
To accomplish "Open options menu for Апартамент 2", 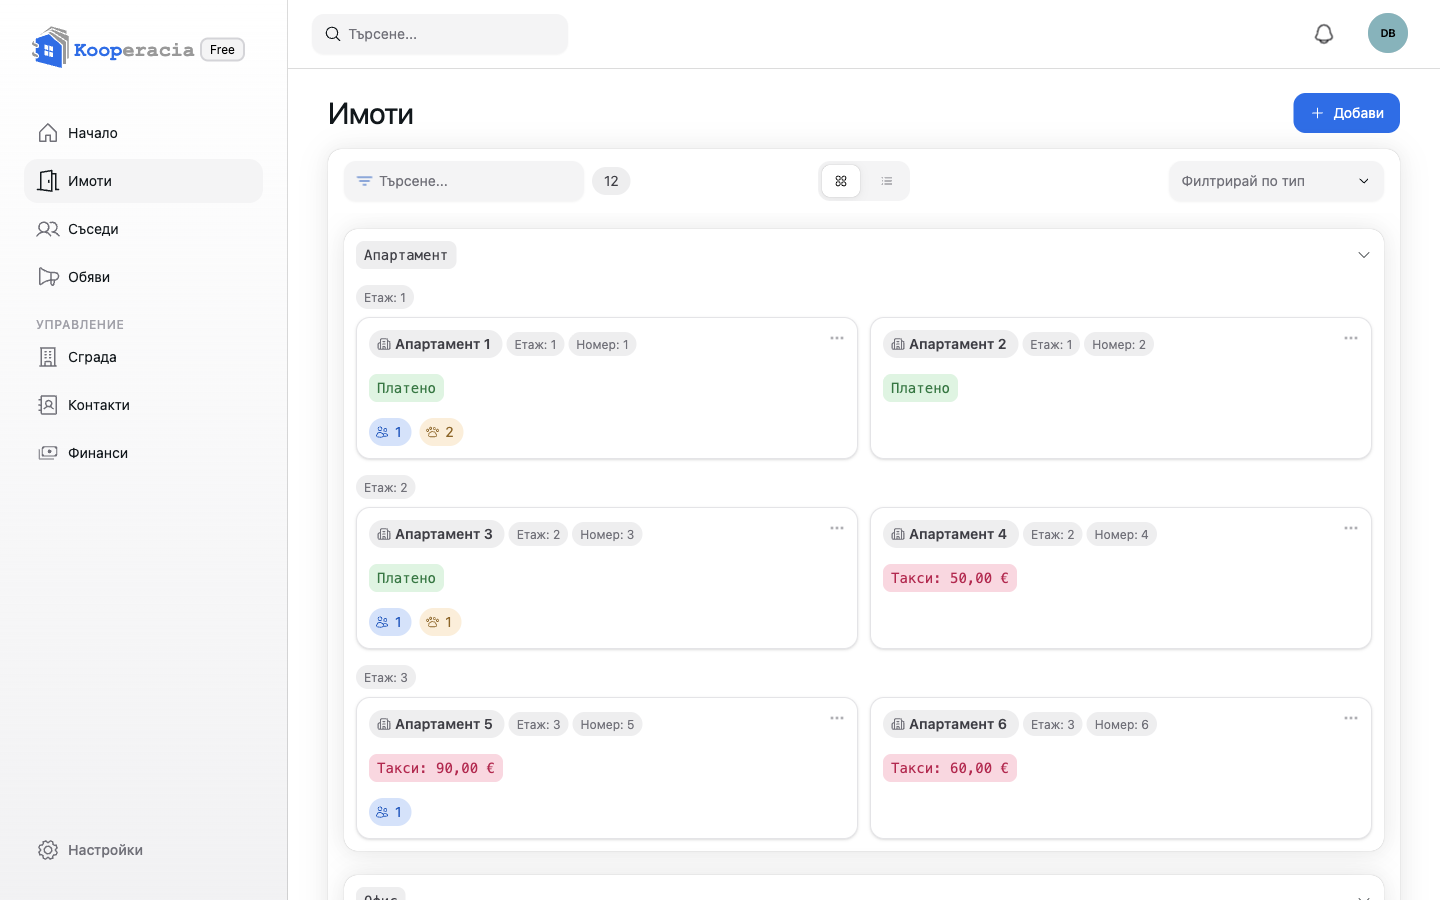I will click(1351, 338).
